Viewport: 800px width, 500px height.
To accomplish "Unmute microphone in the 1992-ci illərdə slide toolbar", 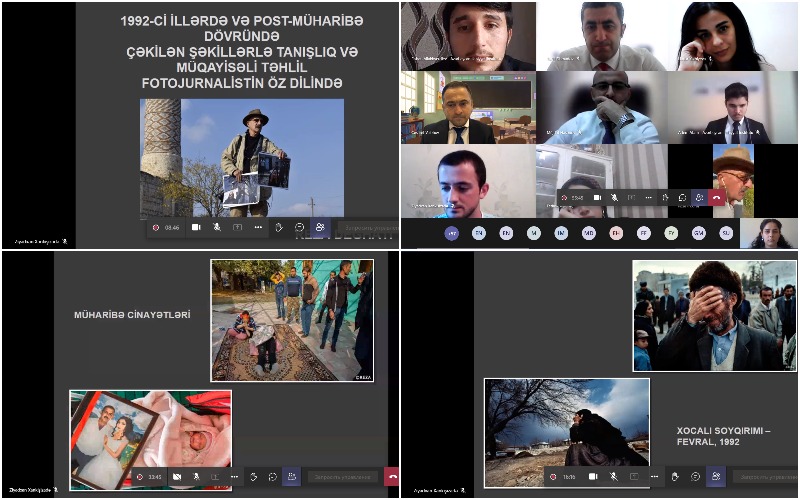I will pyautogui.click(x=217, y=228).
